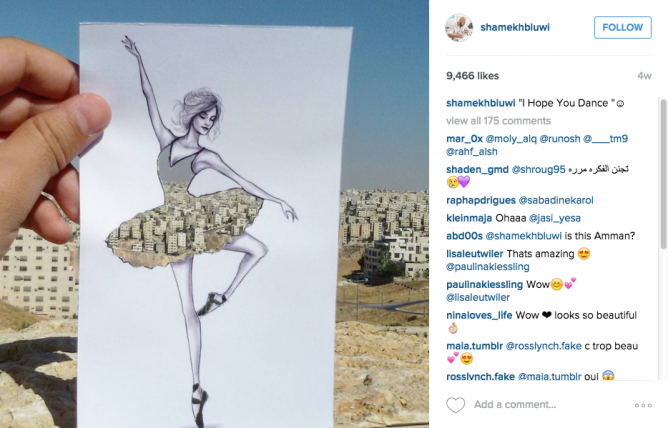Open the @rosslynch.fake mention

[543, 346]
